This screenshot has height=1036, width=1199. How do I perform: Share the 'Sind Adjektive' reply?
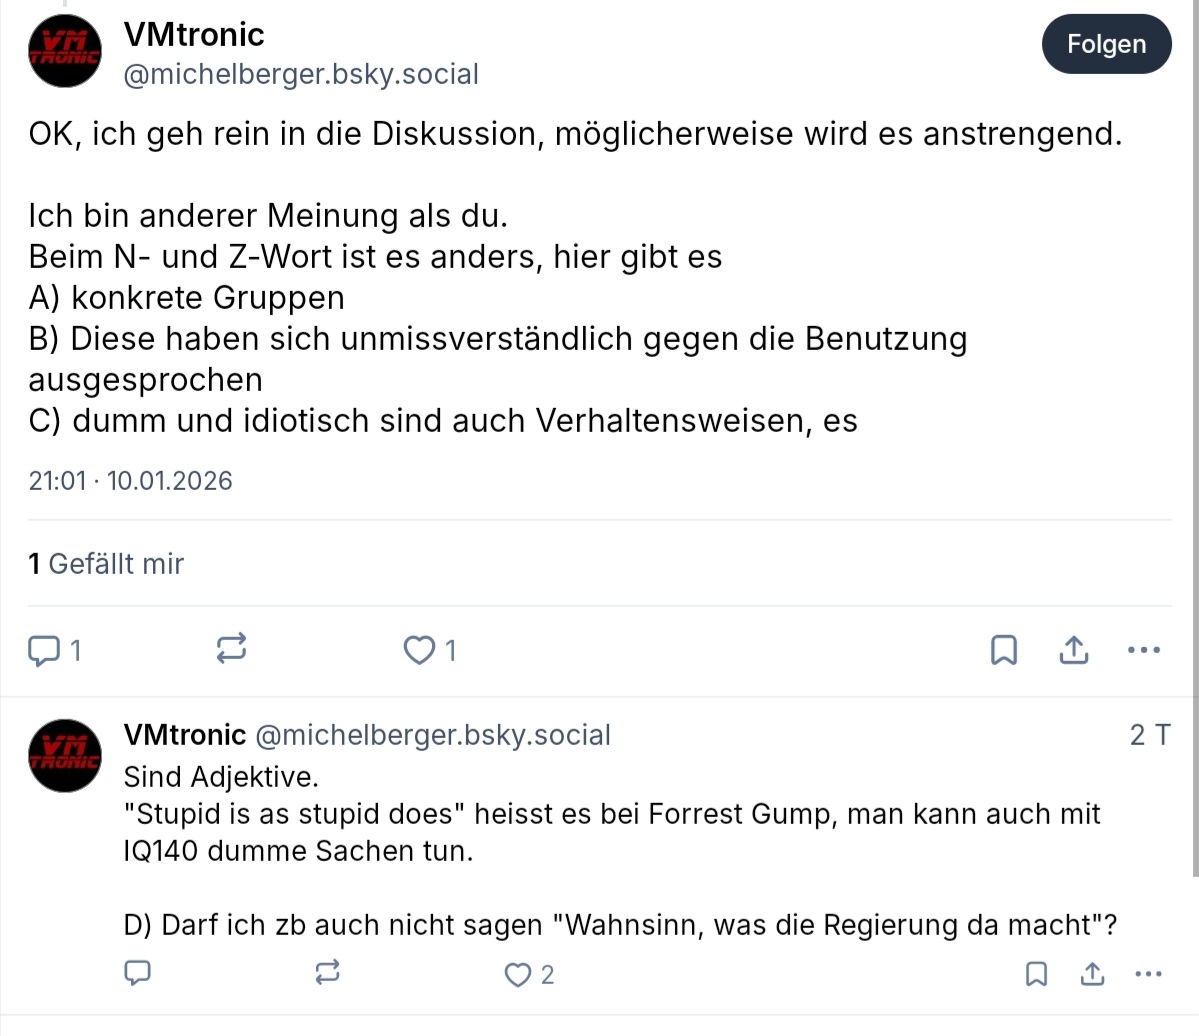(1093, 973)
